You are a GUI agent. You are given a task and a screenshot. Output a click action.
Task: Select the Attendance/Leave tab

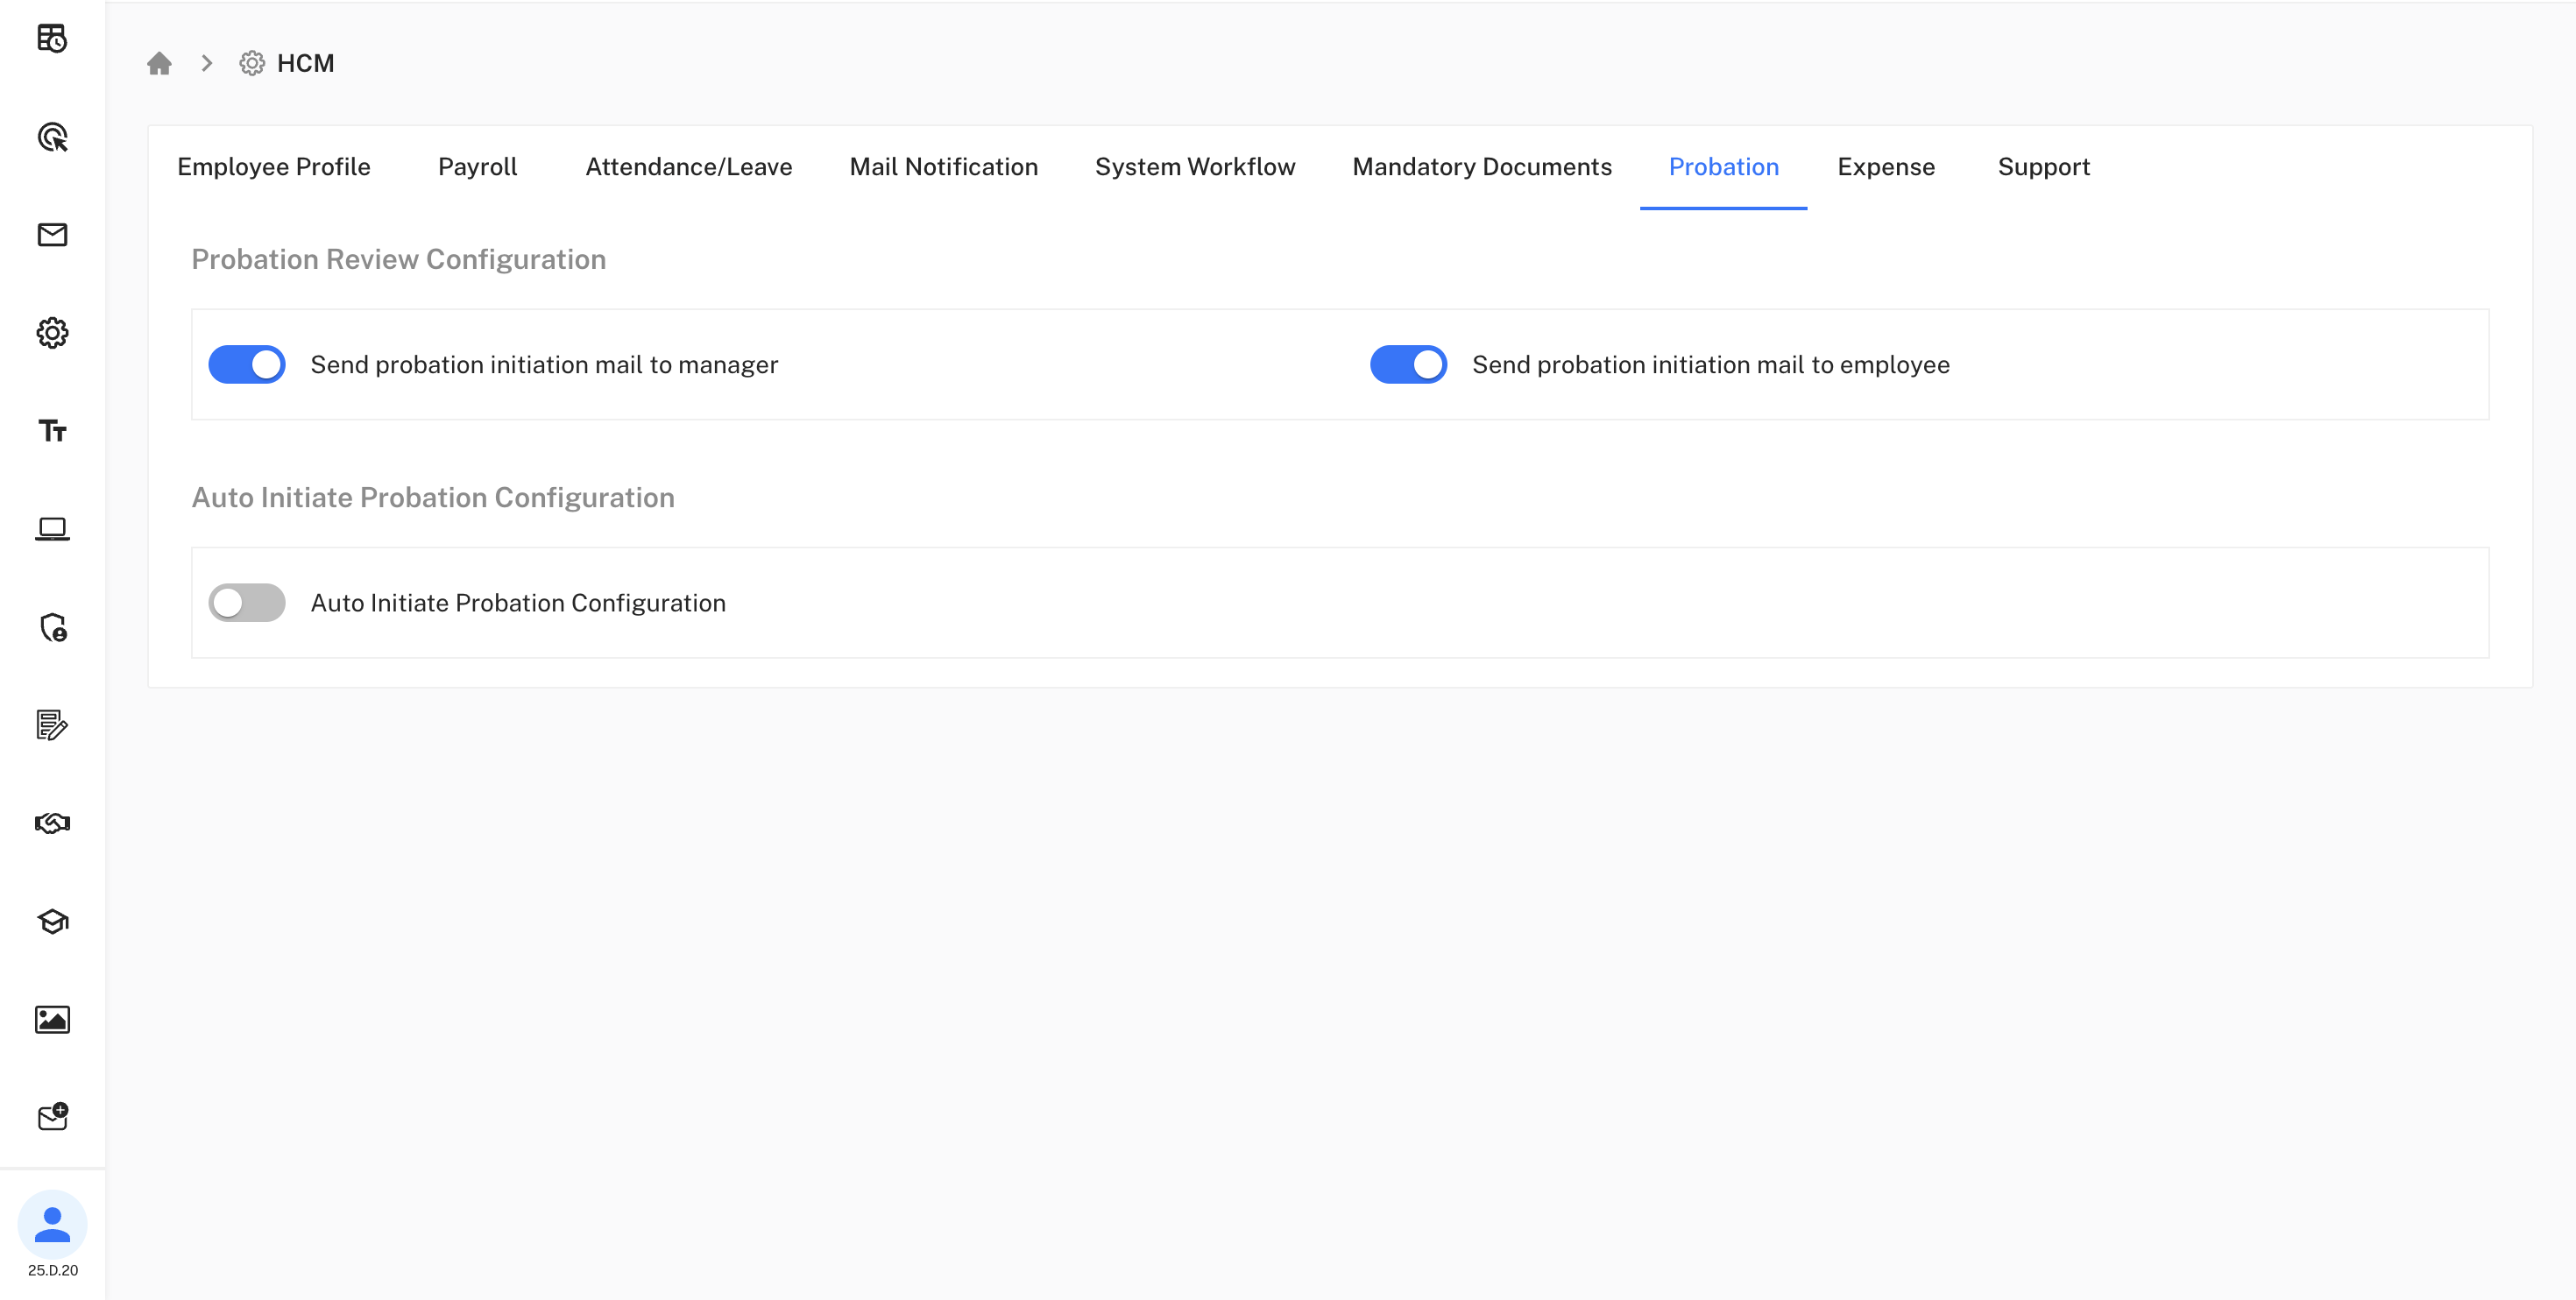[x=688, y=167]
